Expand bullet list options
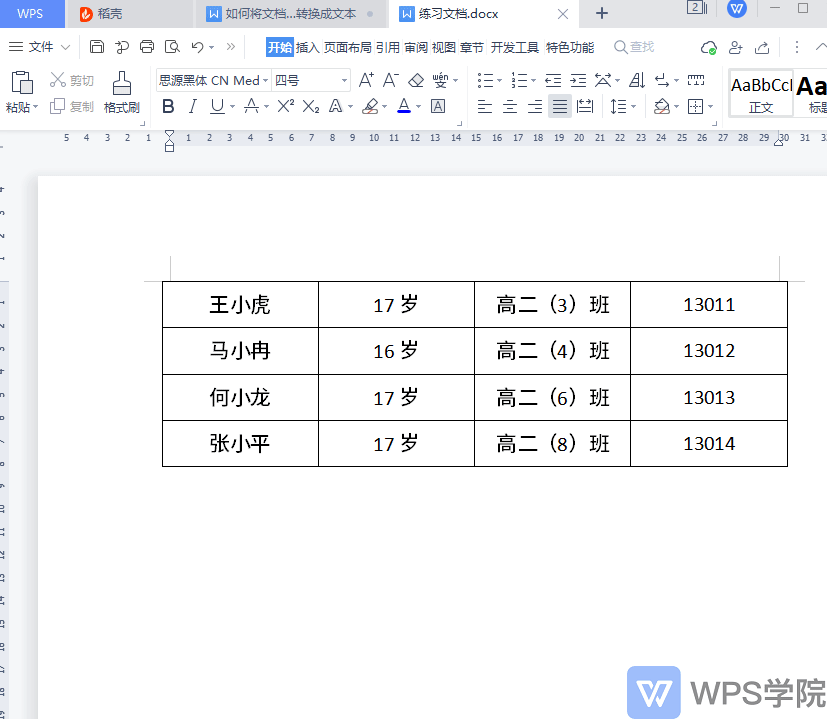This screenshot has height=719, width=827. click(x=499, y=81)
